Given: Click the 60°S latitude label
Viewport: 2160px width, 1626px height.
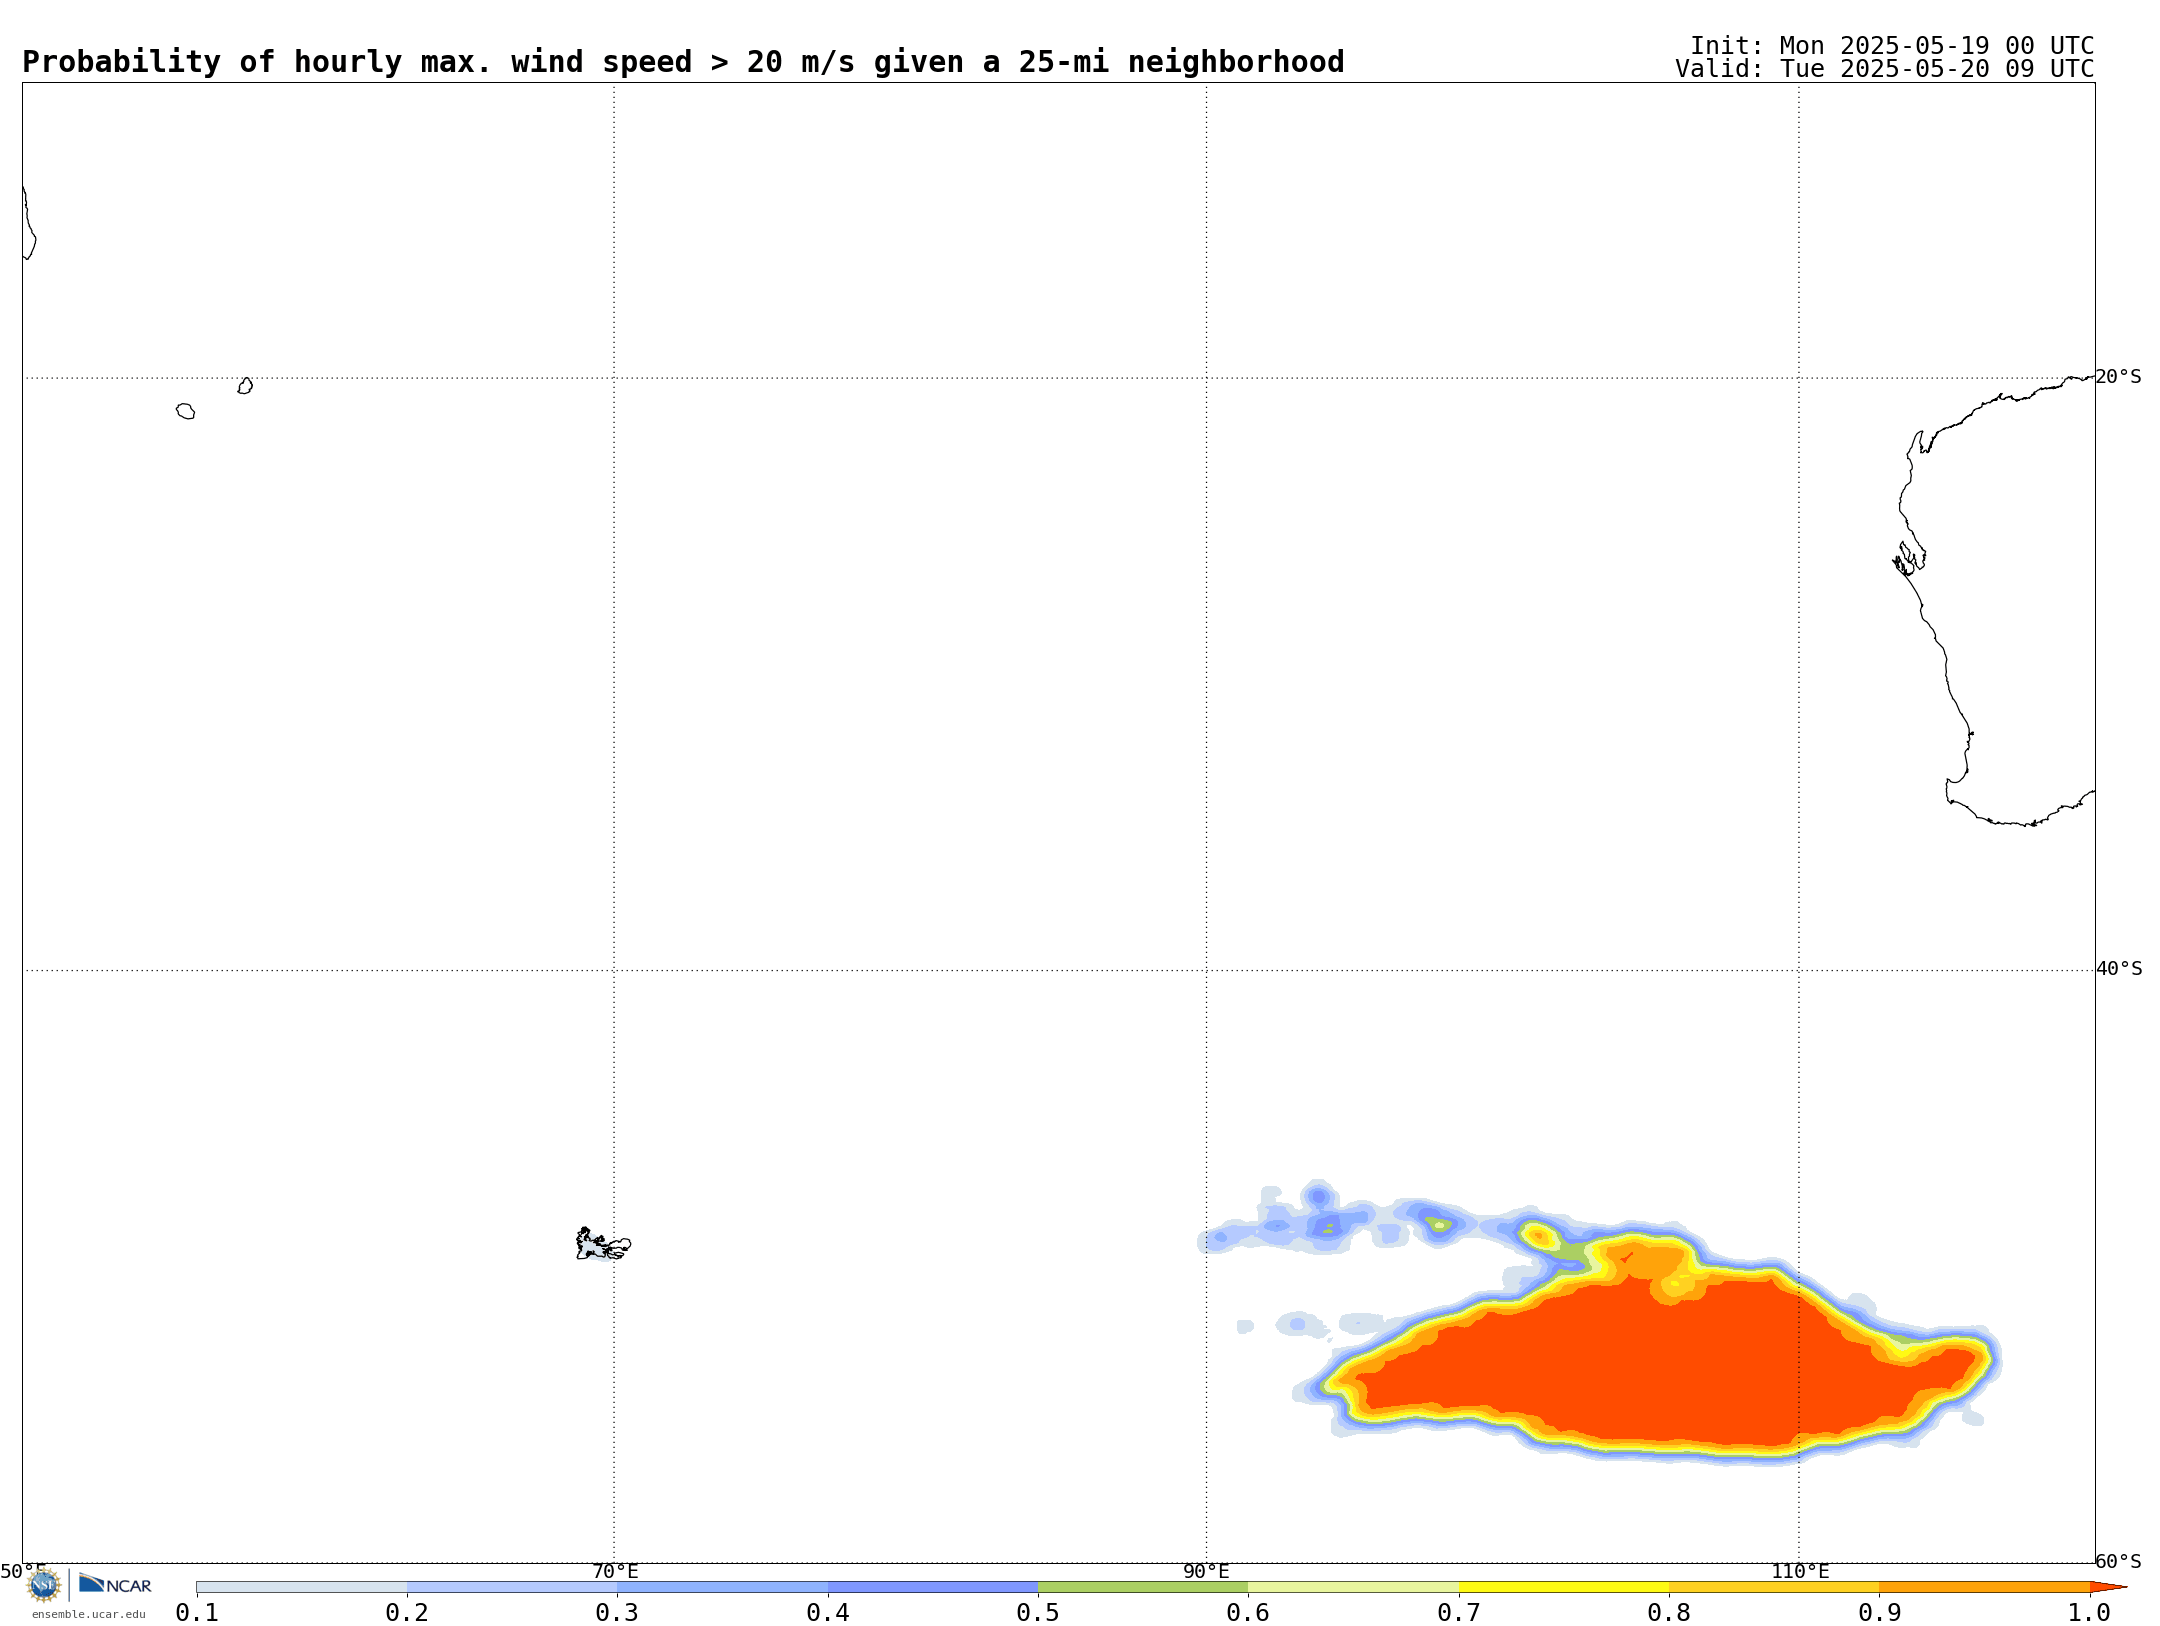Looking at the screenshot, I should pos(2118,1561).
